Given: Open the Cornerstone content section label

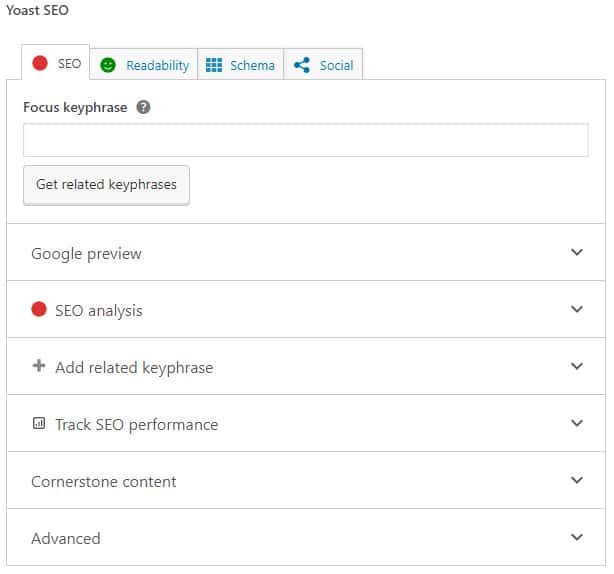Looking at the screenshot, I should 104,481.
